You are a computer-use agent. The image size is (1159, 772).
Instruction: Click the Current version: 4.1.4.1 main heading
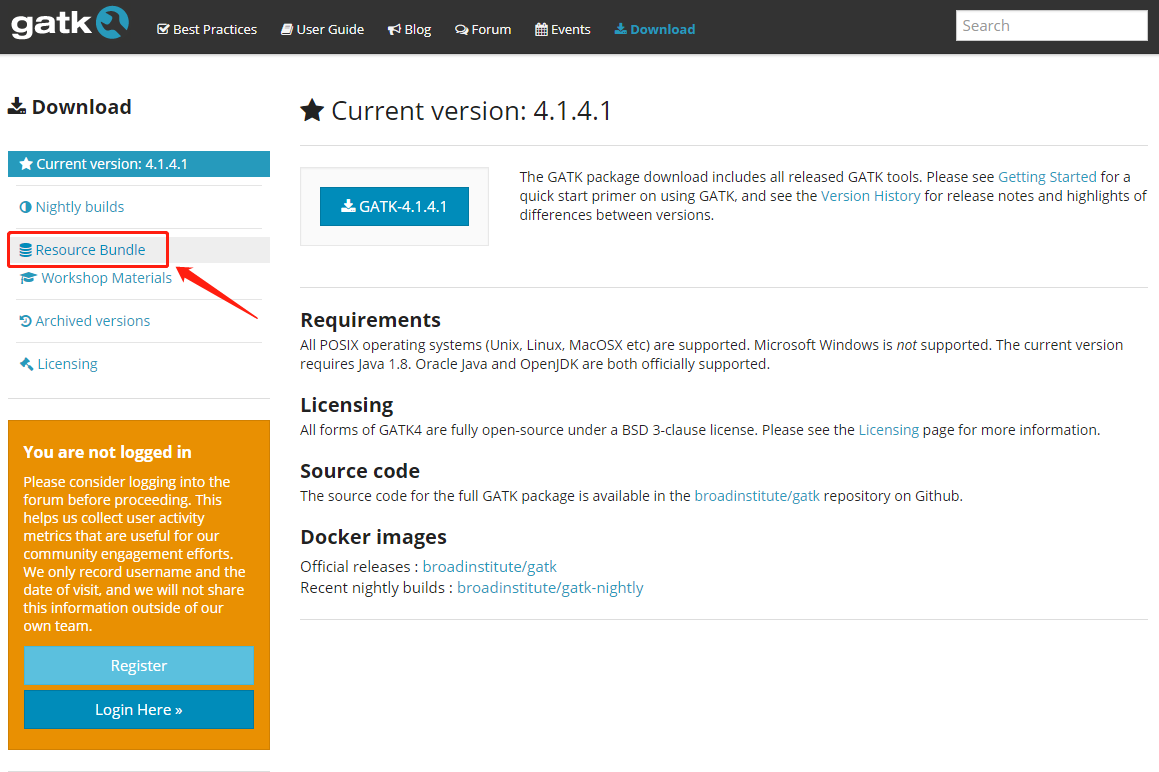[471, 110]
